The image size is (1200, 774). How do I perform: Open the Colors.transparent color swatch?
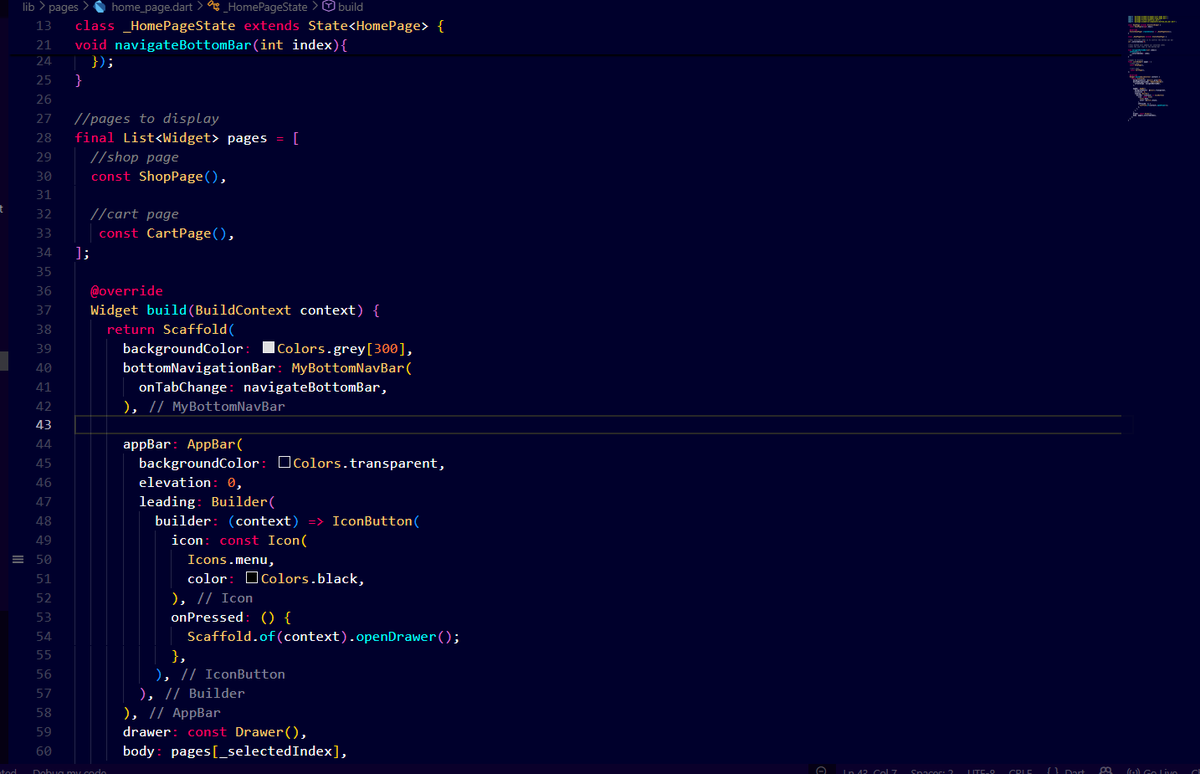click(284, 463)
